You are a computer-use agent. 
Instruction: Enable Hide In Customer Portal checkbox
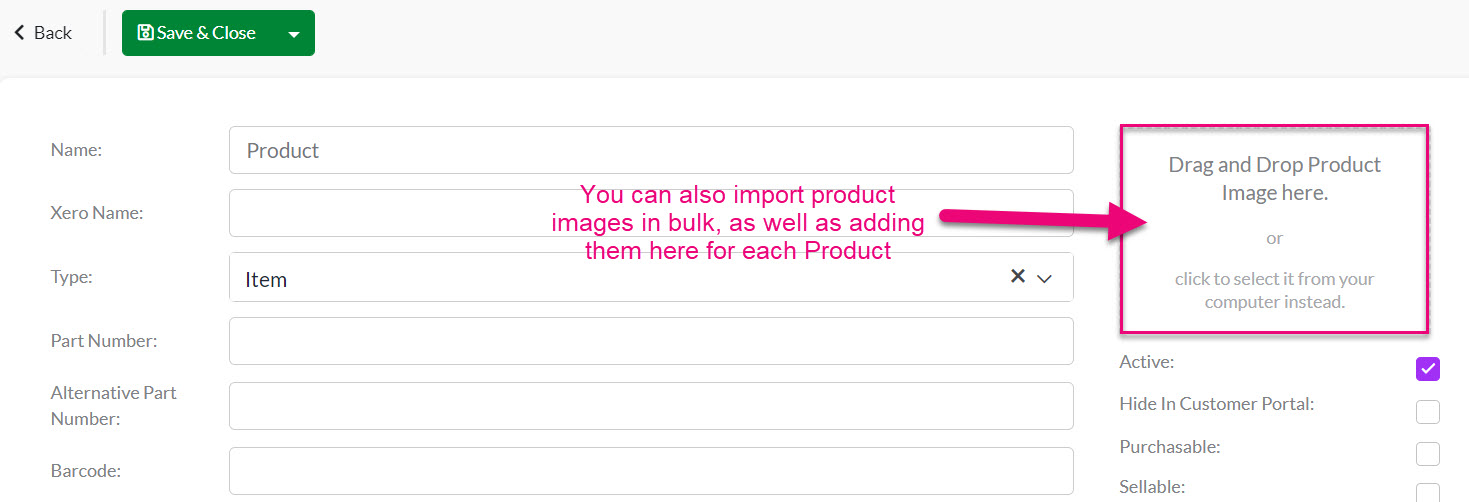click(1428, 412)
